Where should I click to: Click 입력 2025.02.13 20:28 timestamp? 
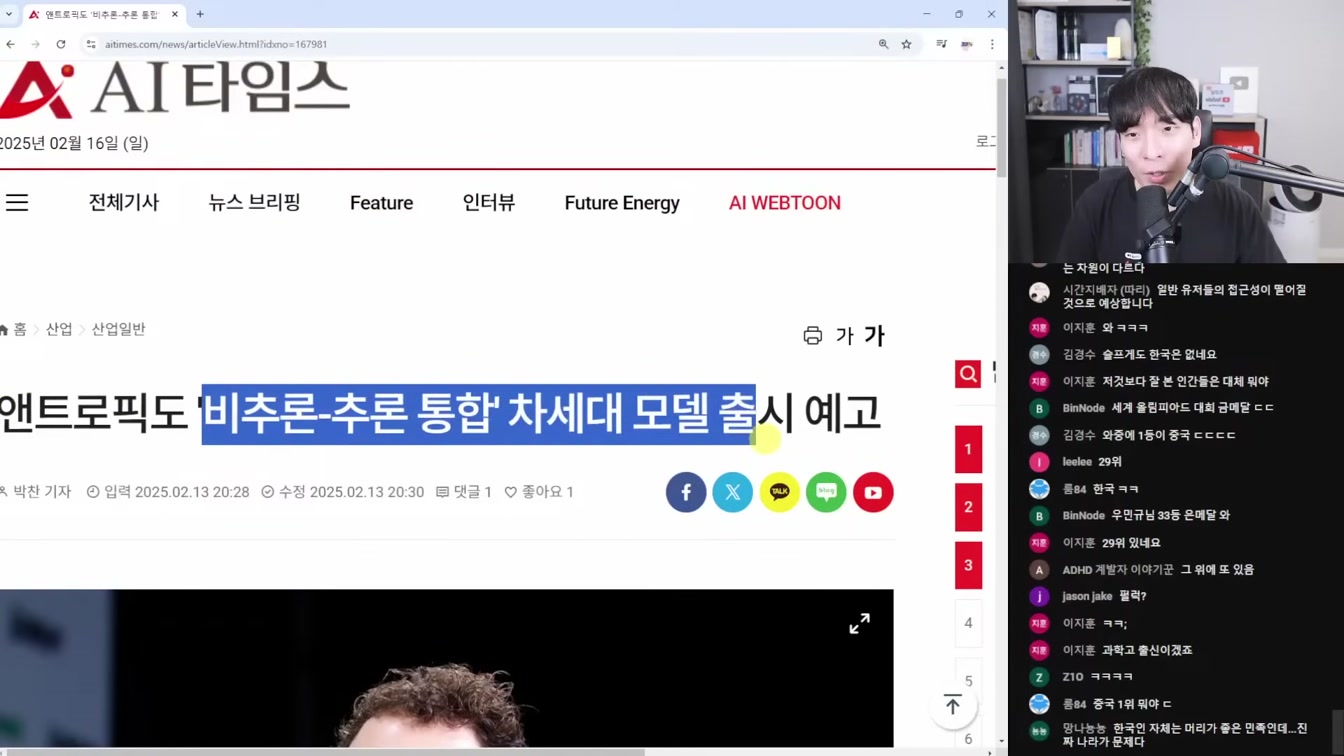pyautogui.click(x=168, y=492)
